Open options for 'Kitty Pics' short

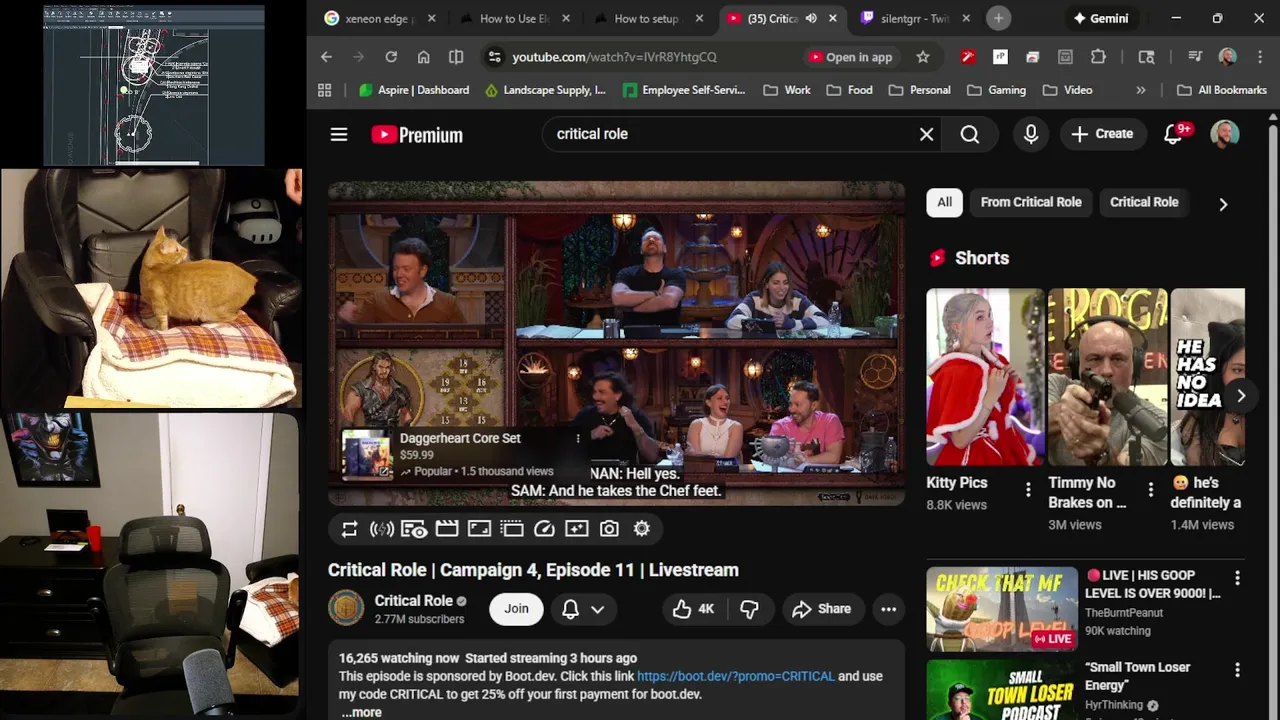[x=1028, y=489]
